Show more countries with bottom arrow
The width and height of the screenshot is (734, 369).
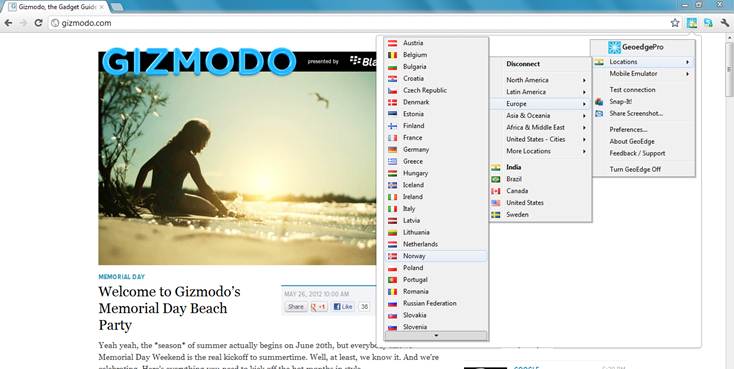(436, 335)
